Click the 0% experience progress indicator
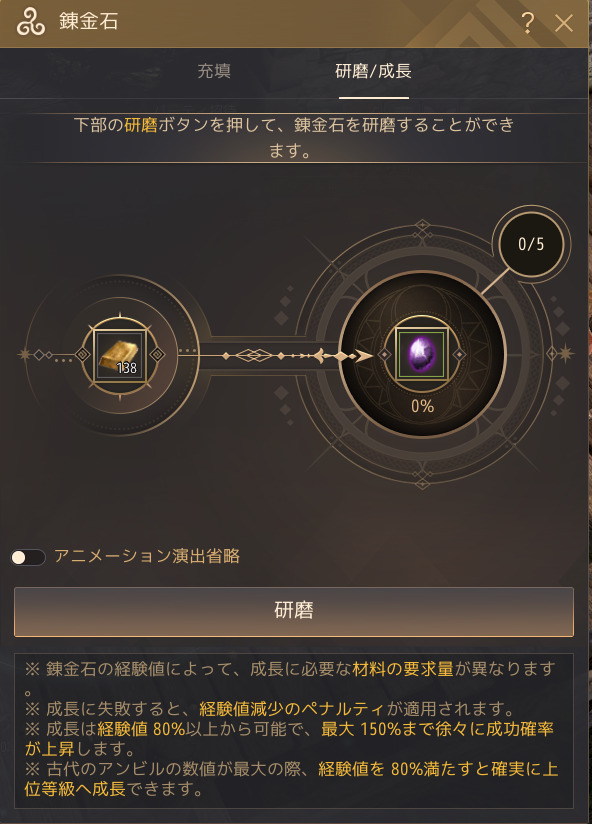The height and width of the screenshot is (824, 592). pos(422,406)
